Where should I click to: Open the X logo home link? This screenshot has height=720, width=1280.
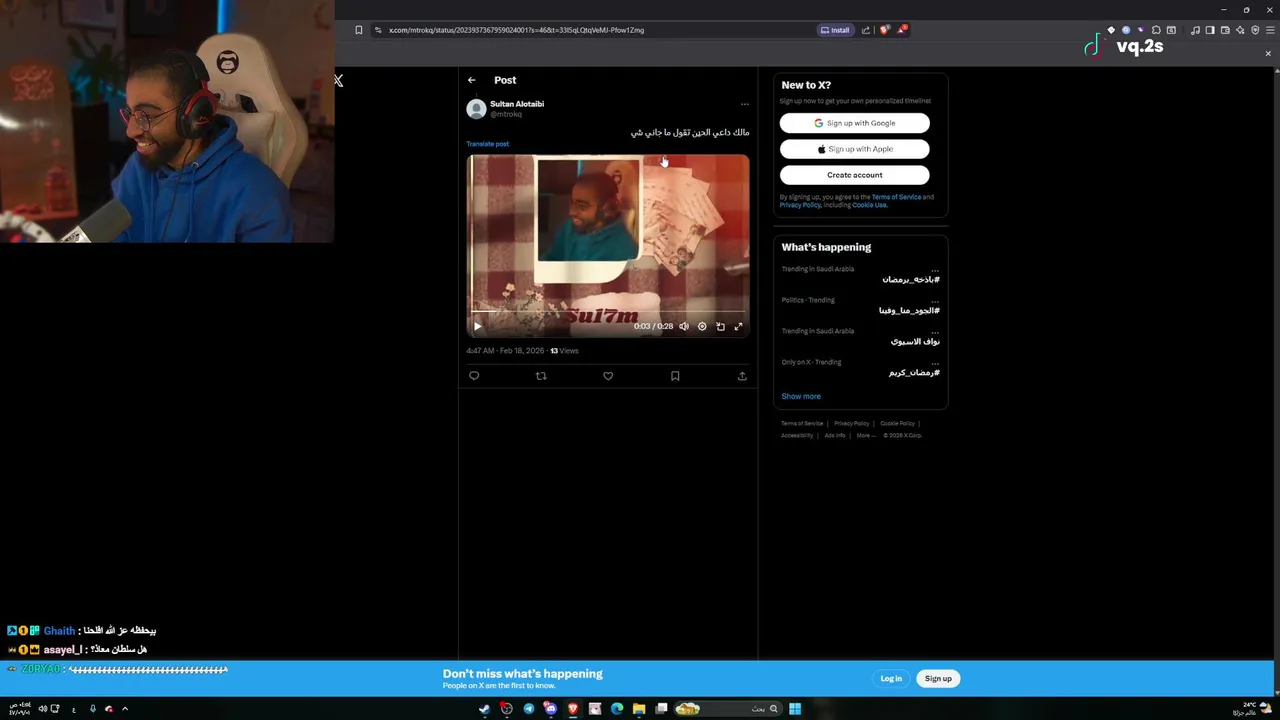coord(338,80)
